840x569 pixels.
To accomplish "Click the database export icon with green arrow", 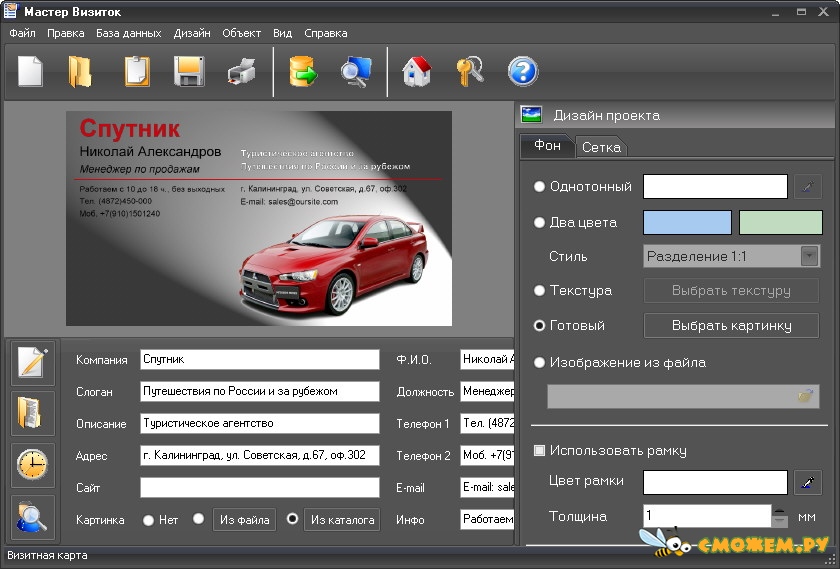I will [303, 71].
